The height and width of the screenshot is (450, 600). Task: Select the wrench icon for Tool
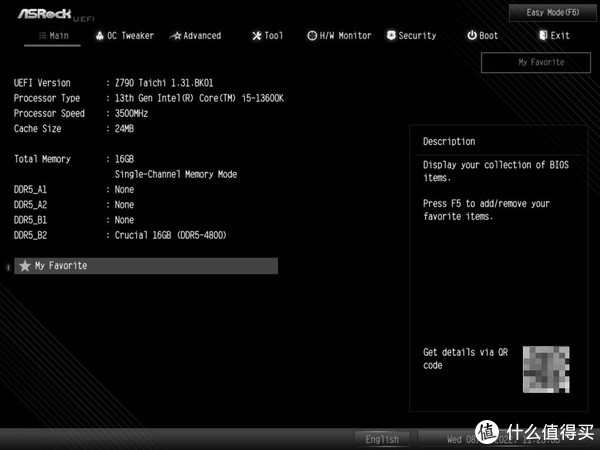tap(257, 36)
